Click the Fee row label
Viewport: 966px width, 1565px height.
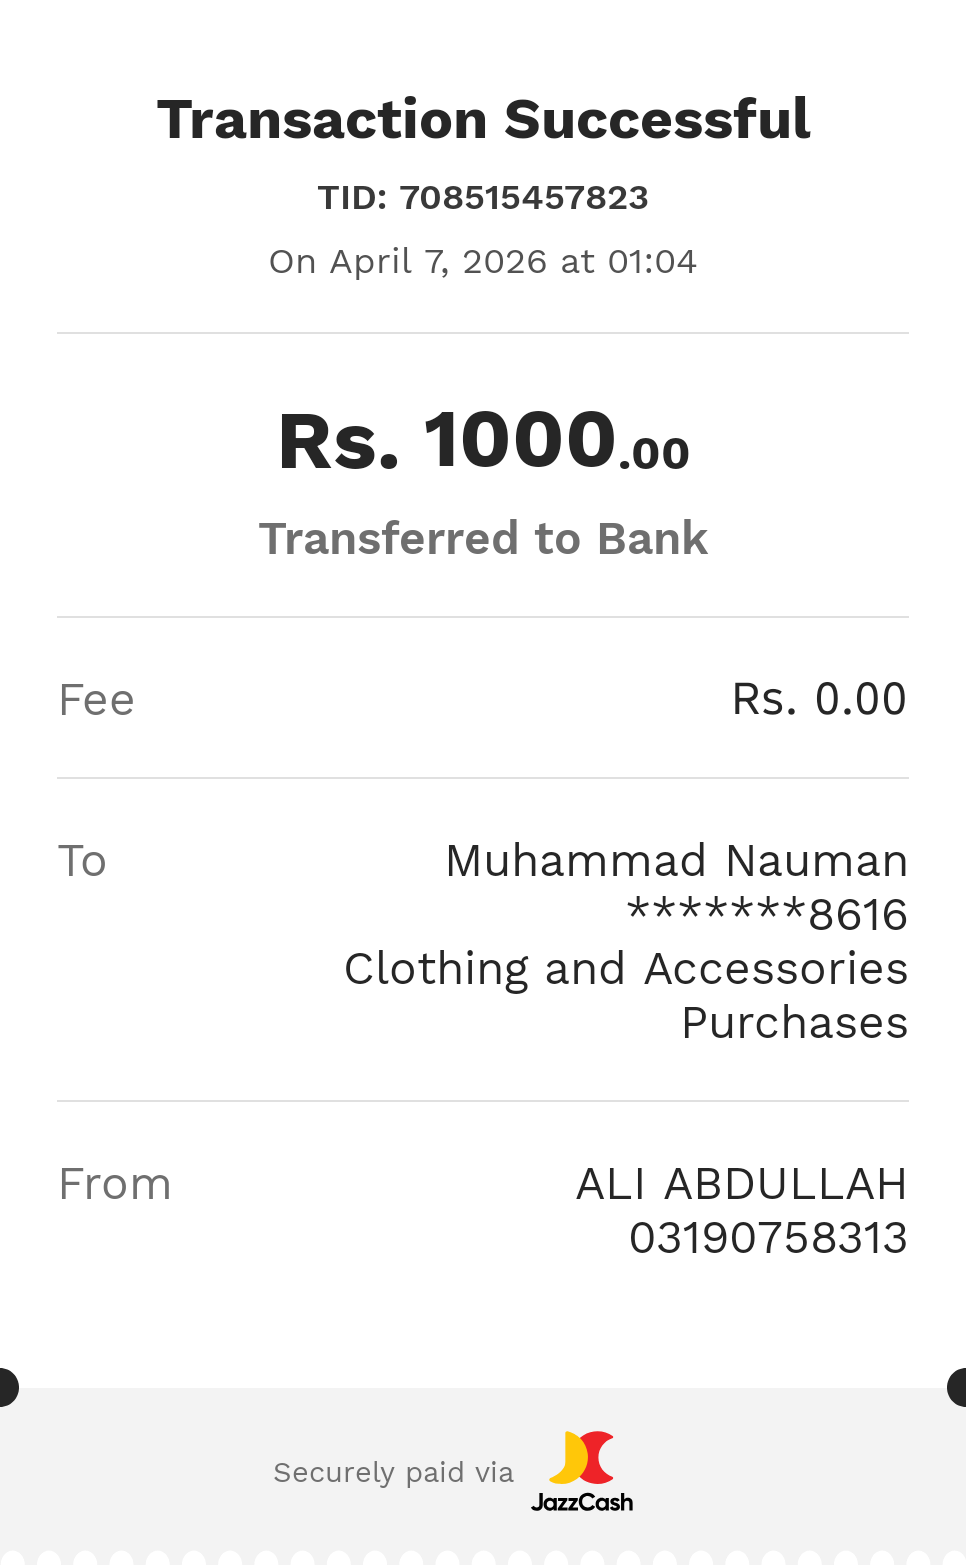pyautogui.click(x=97, y=700)
